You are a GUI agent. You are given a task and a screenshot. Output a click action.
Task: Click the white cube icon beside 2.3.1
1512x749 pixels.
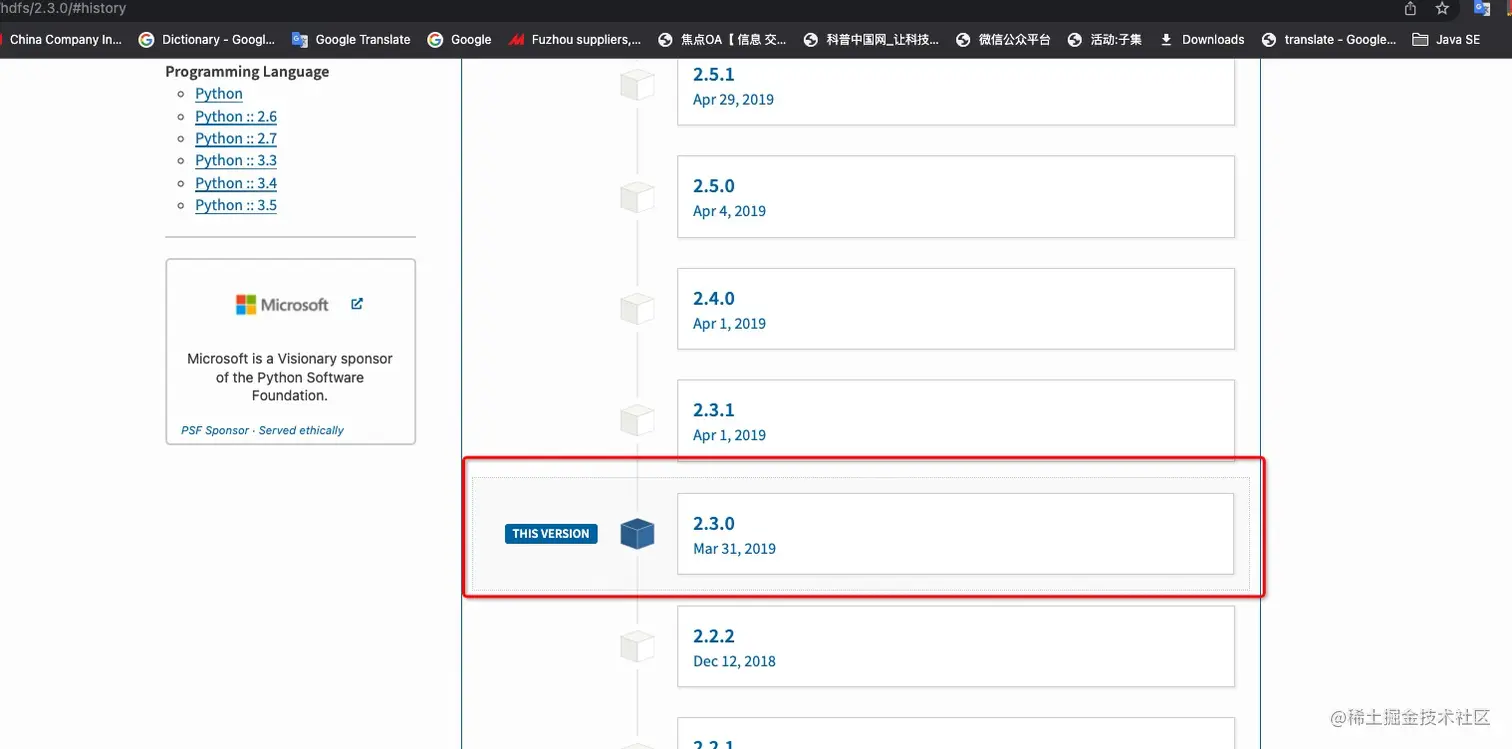[x=637, y=420]
